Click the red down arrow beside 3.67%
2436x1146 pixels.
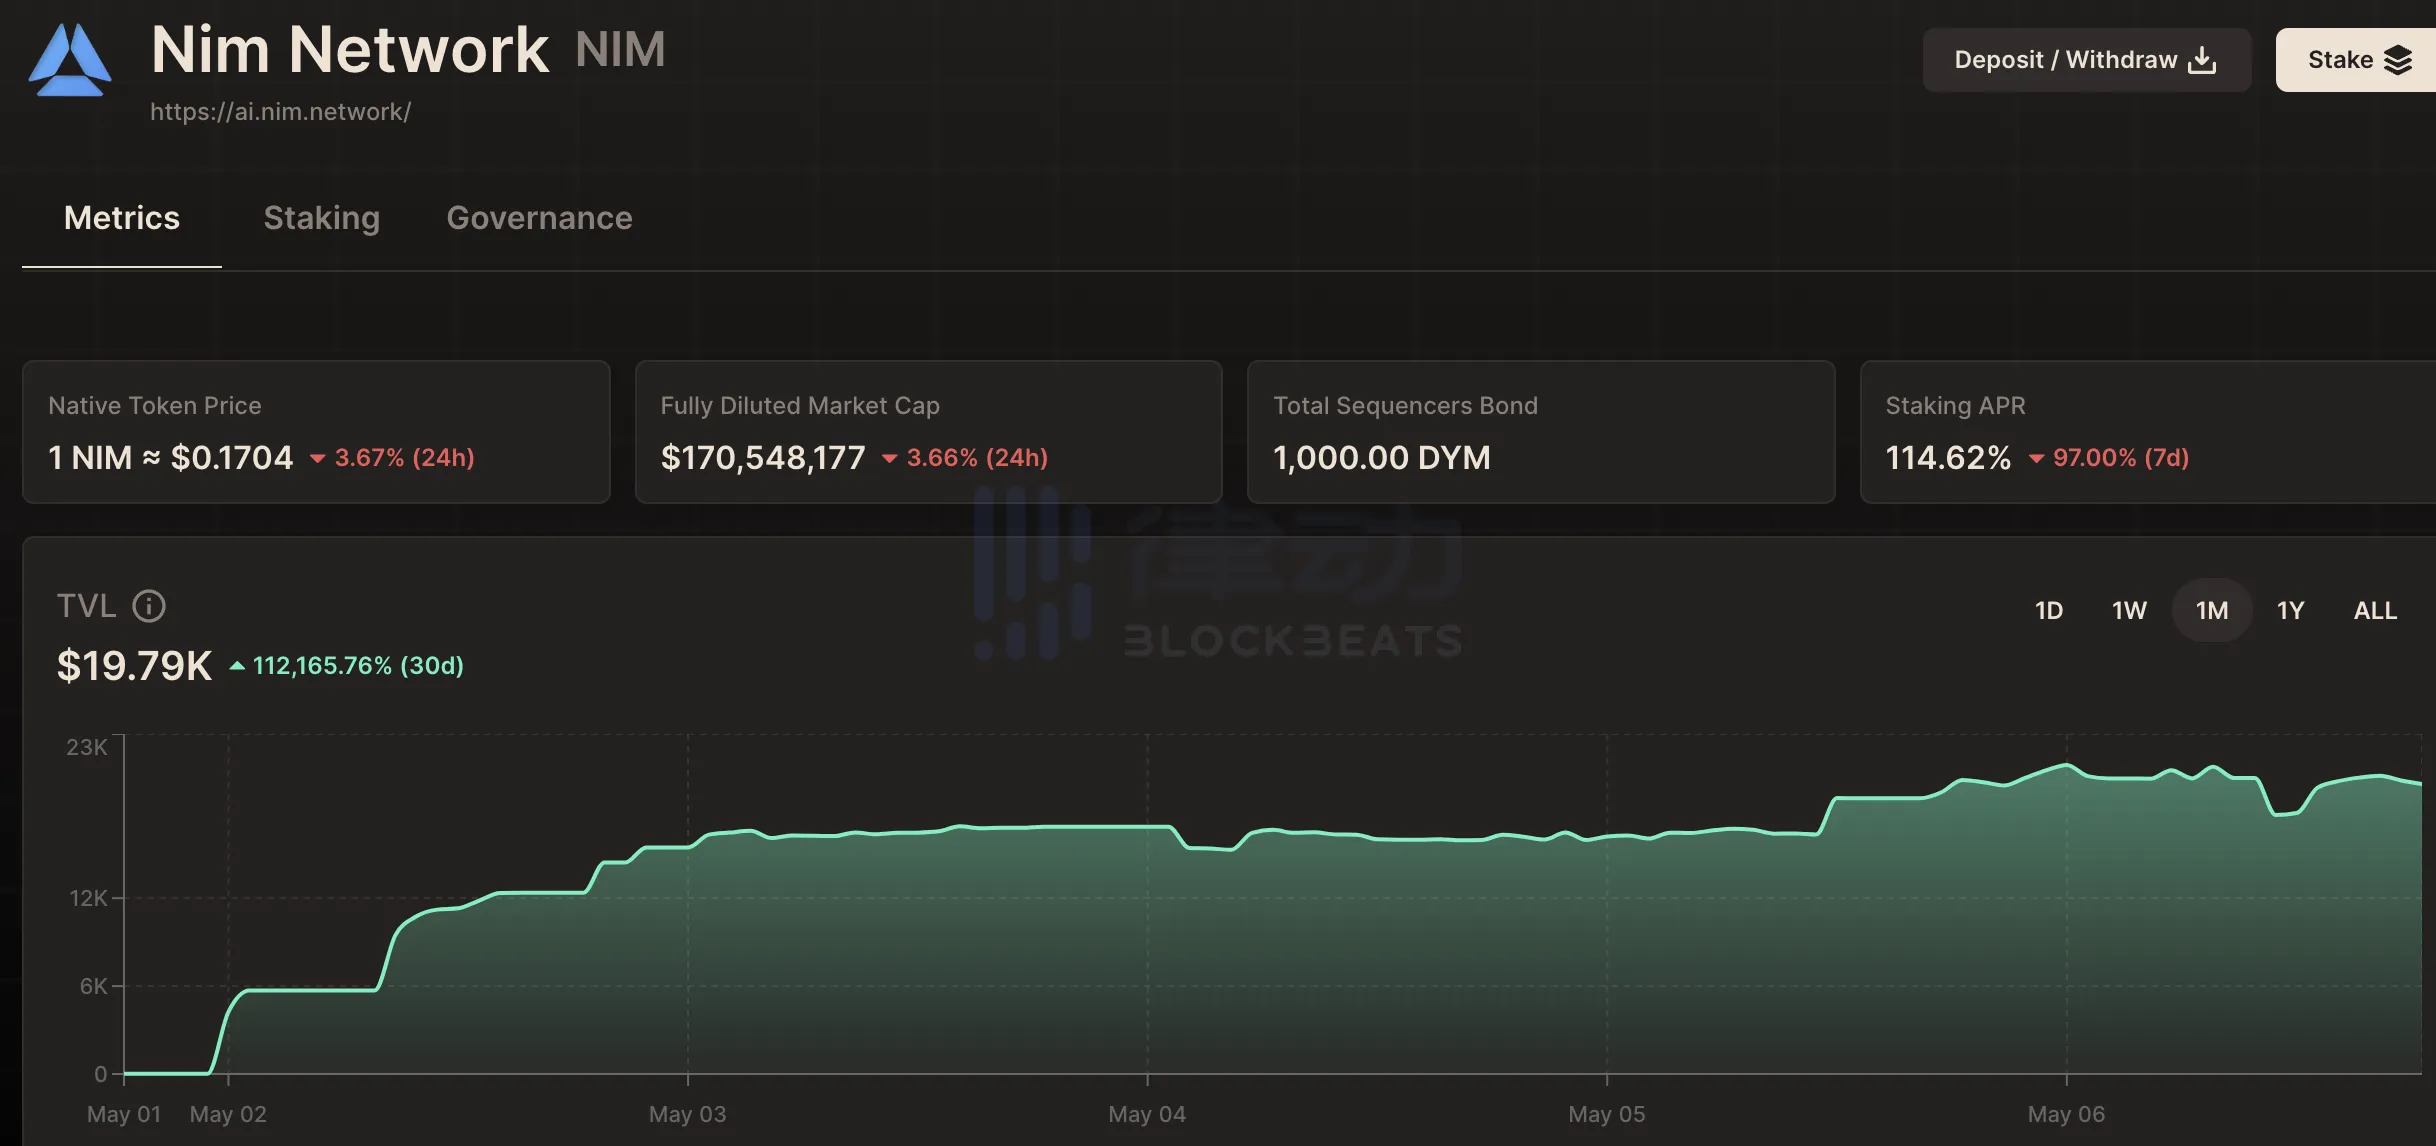click(x=317, y=459)
